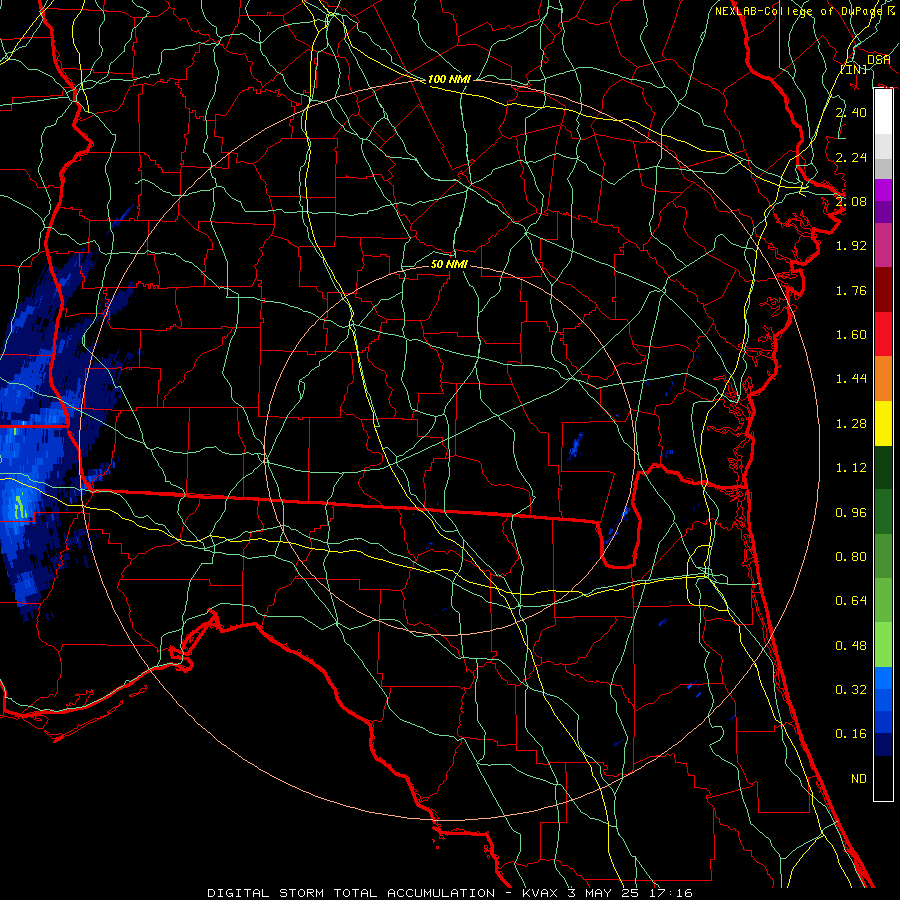Click the green swatch beside 0.96
The image size is (900, 900).
point(883,512)
